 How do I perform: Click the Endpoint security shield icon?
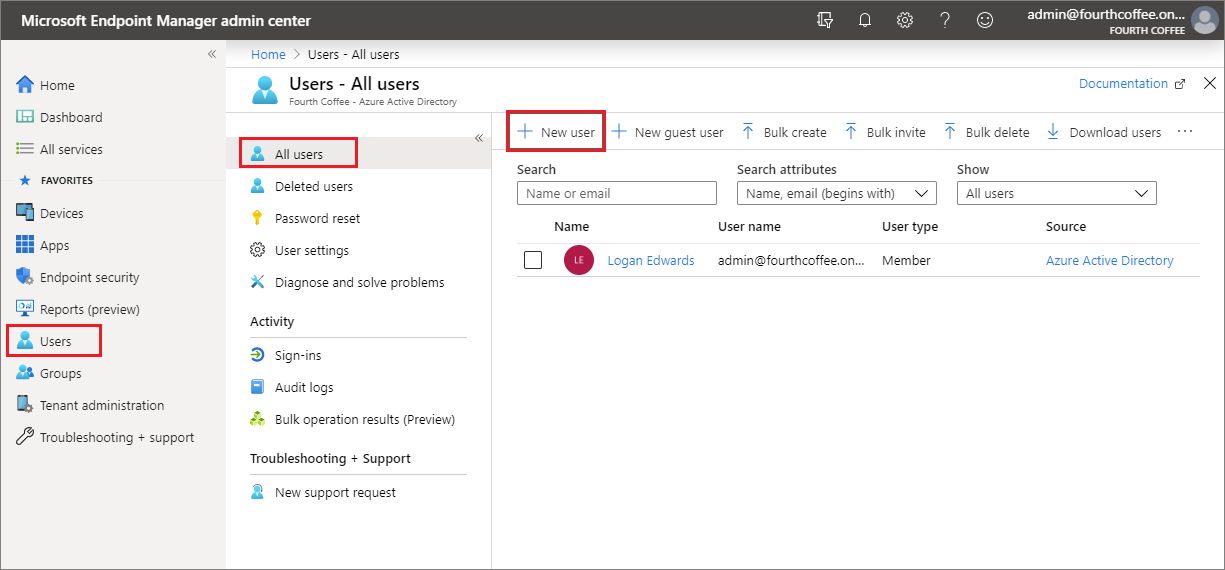click(25, 277)
